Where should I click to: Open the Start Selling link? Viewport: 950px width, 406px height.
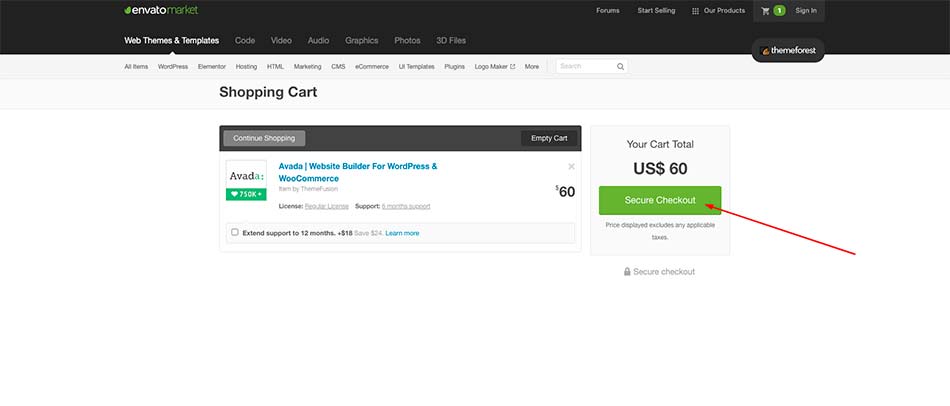pos(656,11)
